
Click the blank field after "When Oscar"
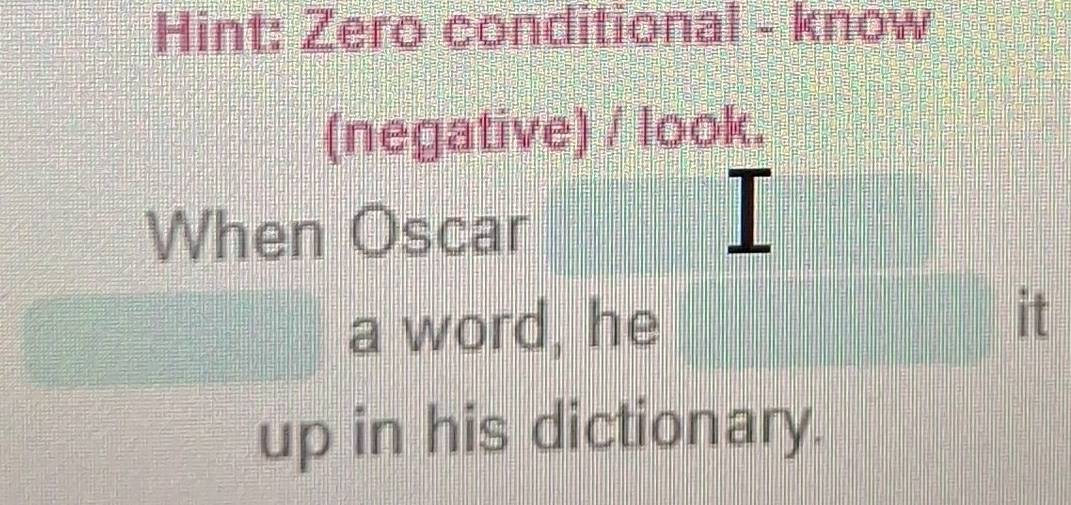[738, 226]
